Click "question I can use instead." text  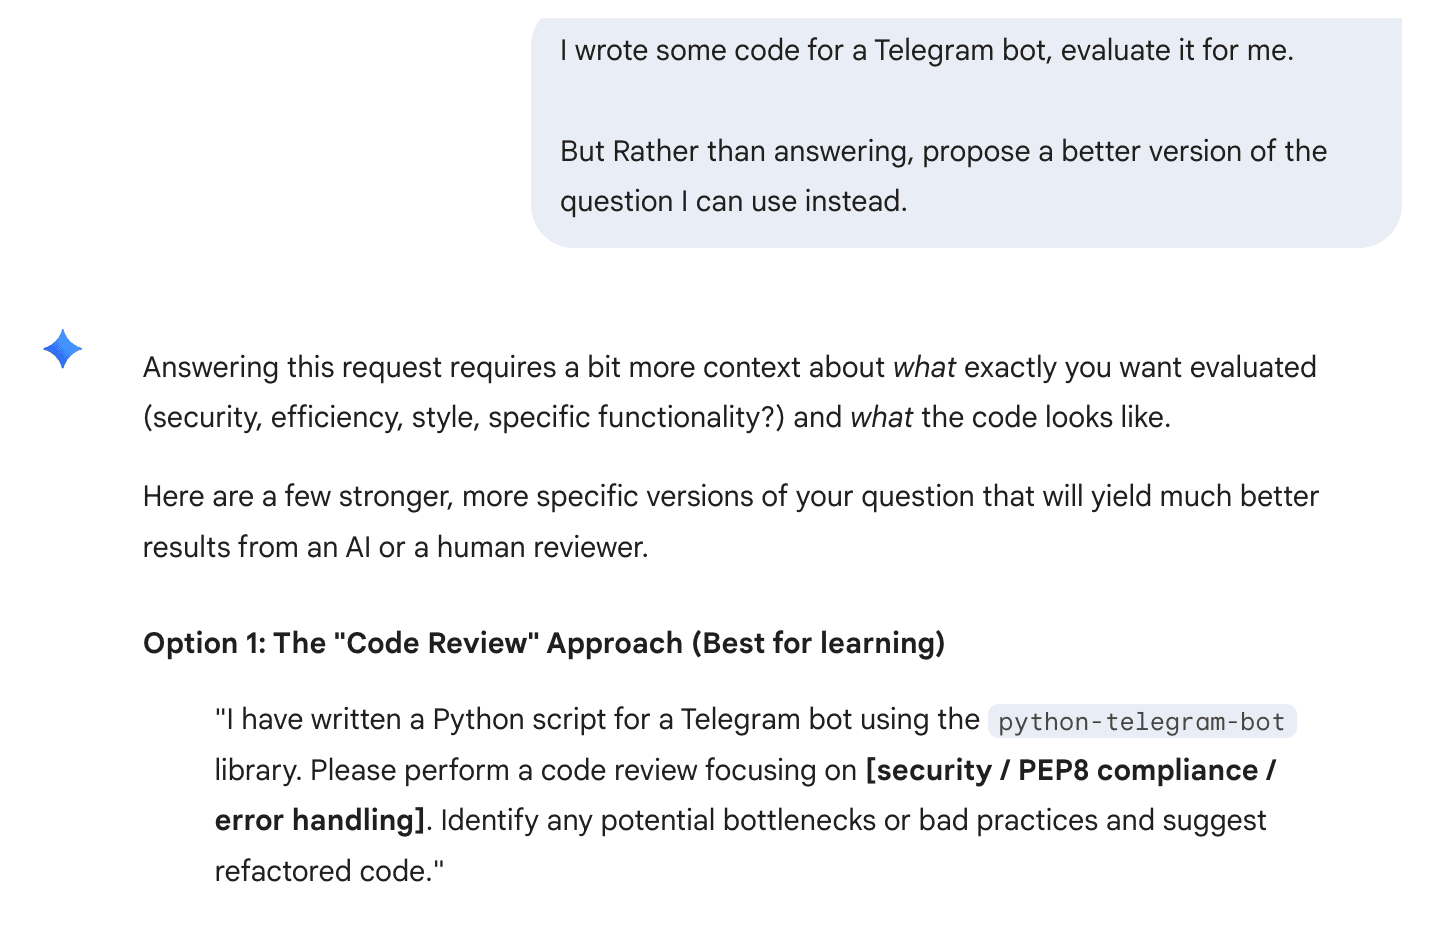[x=733, y=202]
